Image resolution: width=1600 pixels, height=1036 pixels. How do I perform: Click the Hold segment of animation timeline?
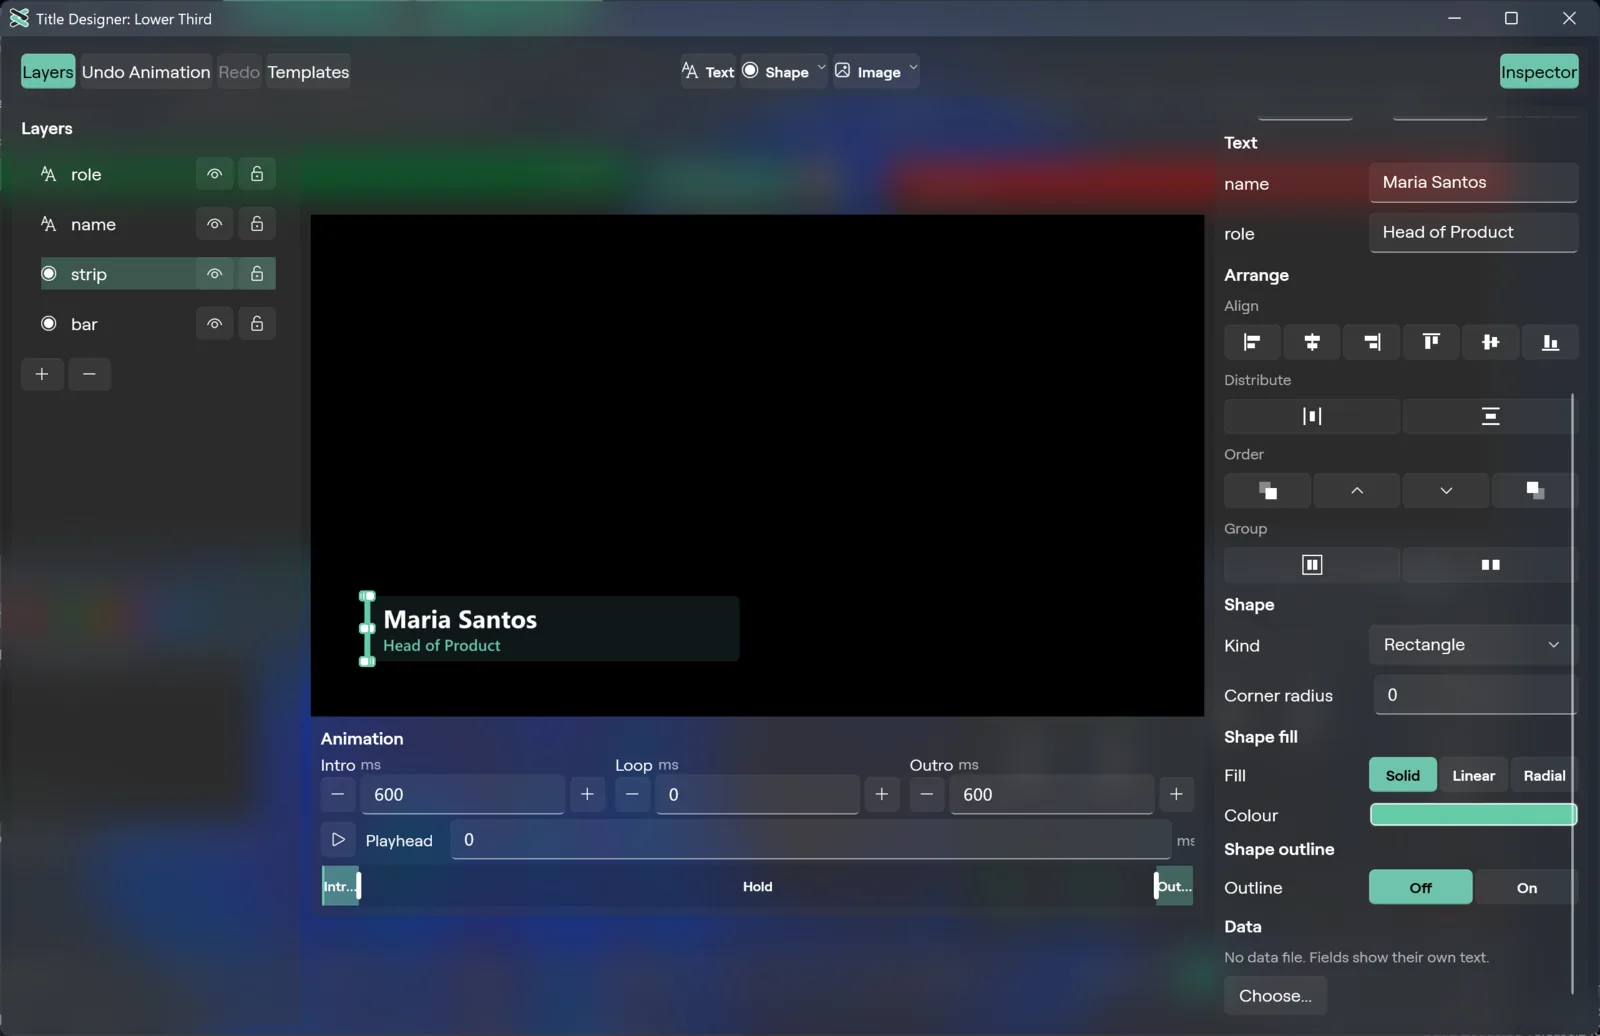[757, 887]
